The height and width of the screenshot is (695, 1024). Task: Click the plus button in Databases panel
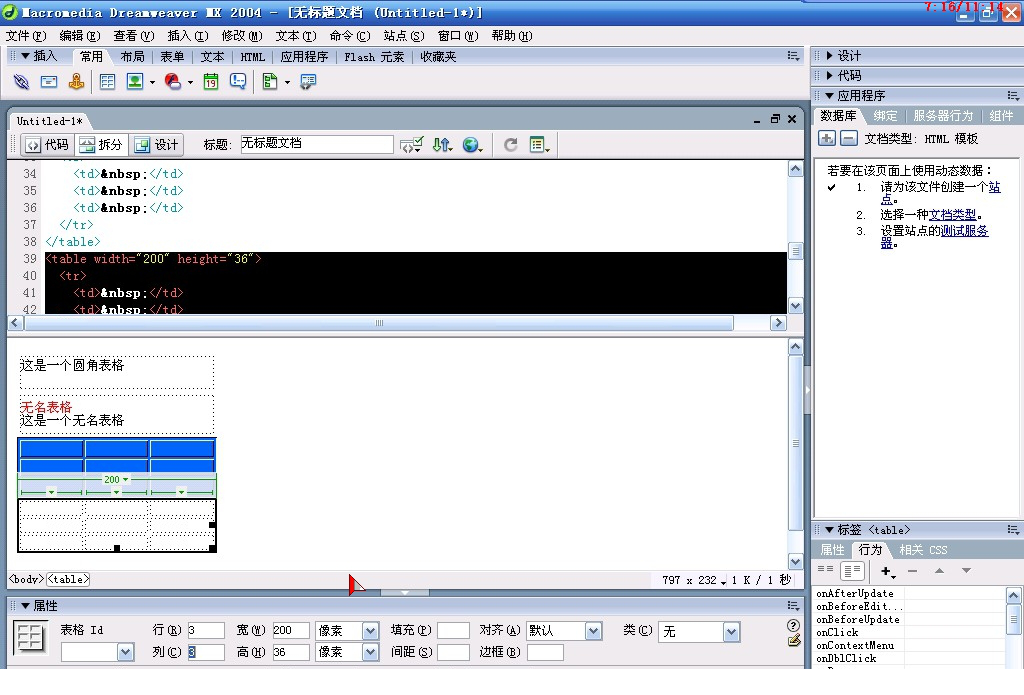[827, 138]
